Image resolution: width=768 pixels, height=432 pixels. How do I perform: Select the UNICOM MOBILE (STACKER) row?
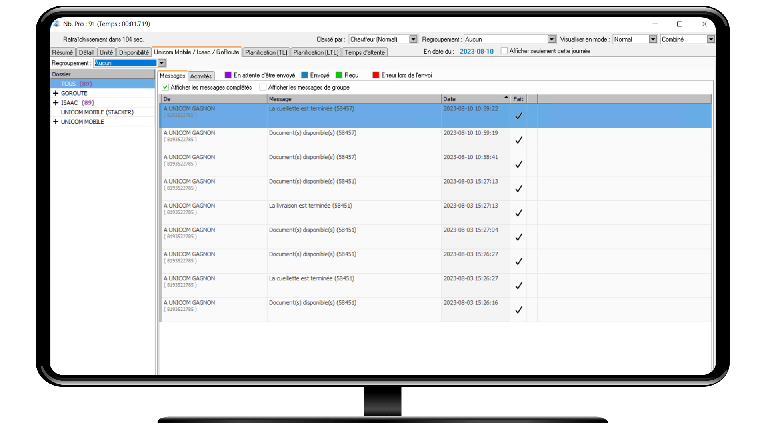102,112
